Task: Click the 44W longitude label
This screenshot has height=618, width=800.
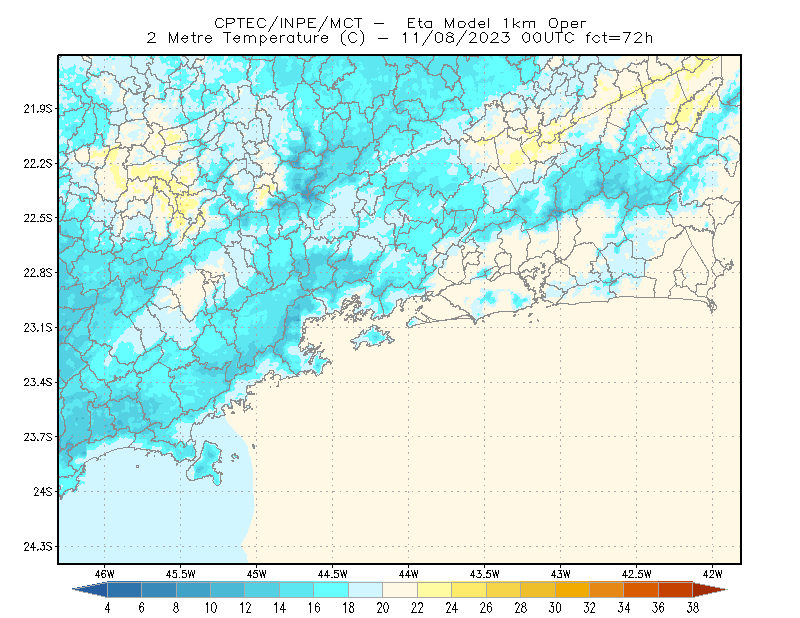Action: pyautogui.click(x=408, y=574)
